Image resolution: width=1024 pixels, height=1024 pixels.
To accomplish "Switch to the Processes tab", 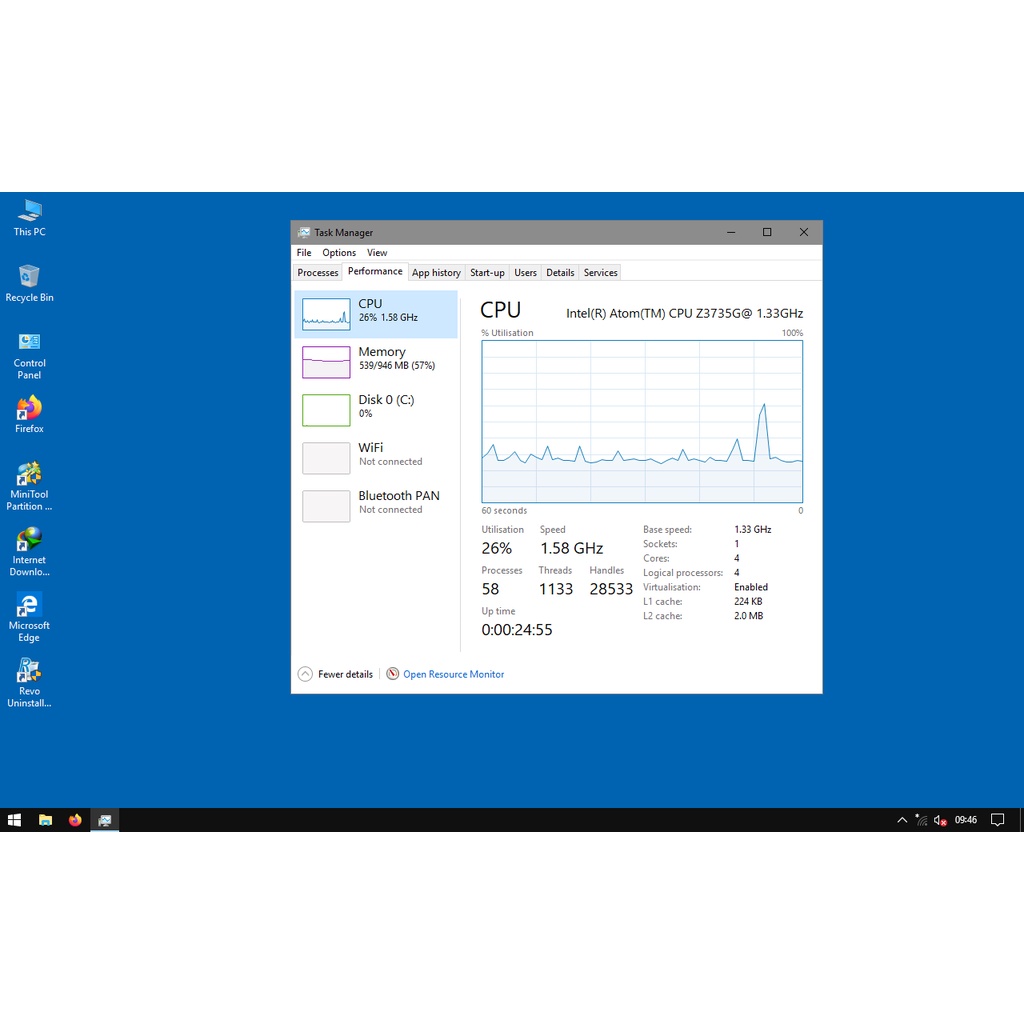I will click(318, 273).
